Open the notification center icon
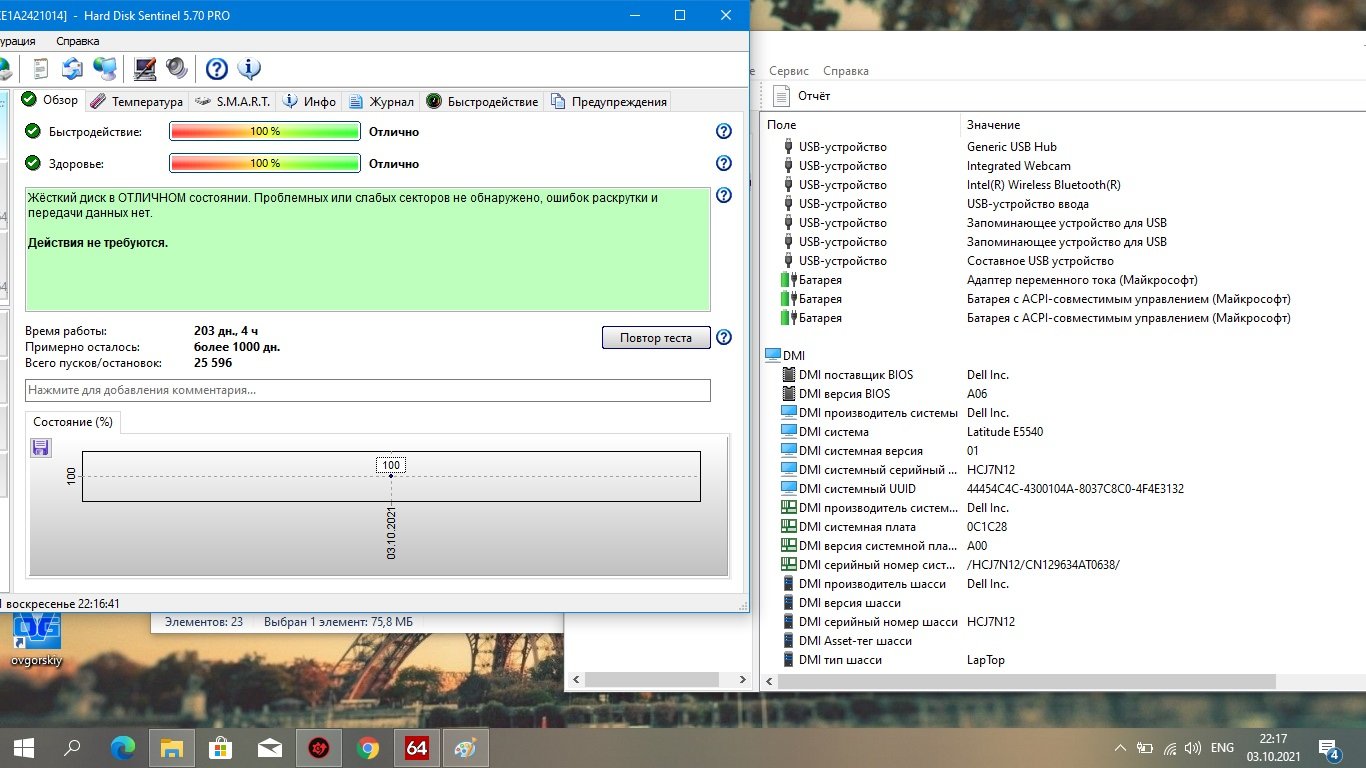 click(x=1330, y=749)
